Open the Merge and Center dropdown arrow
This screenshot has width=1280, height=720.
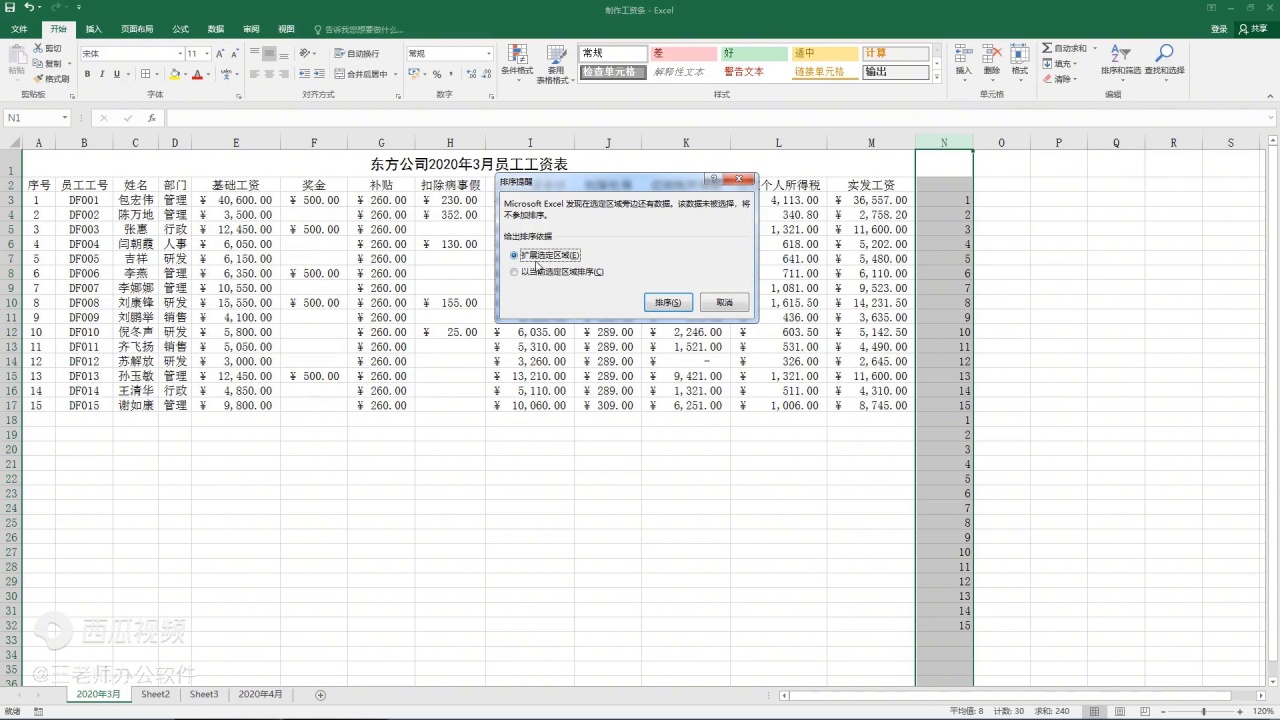point(395,74)
